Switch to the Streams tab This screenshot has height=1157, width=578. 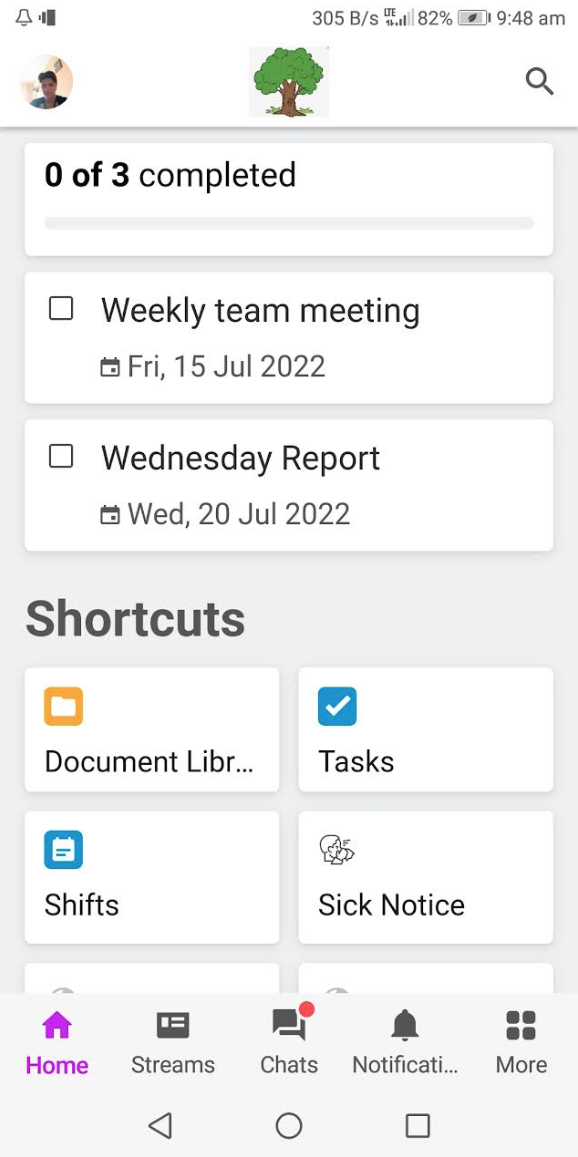click(173, 1043)
